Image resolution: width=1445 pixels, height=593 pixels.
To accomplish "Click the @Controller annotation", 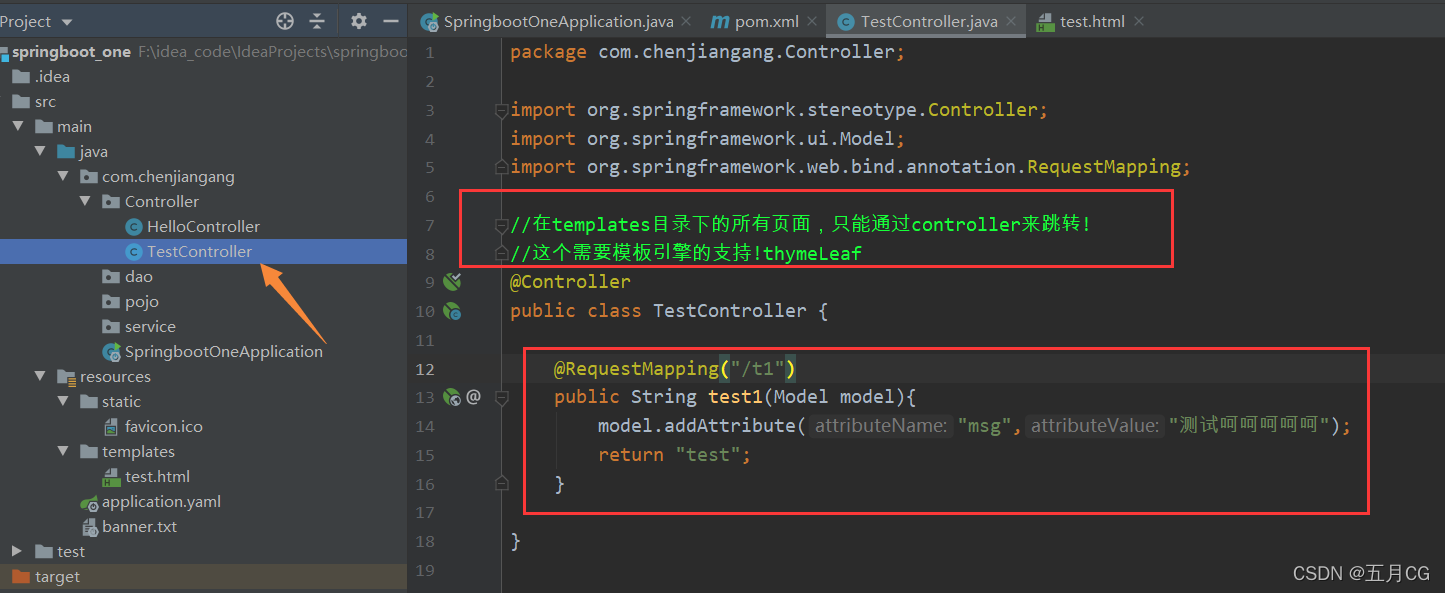I will click(x=570, y=282).
